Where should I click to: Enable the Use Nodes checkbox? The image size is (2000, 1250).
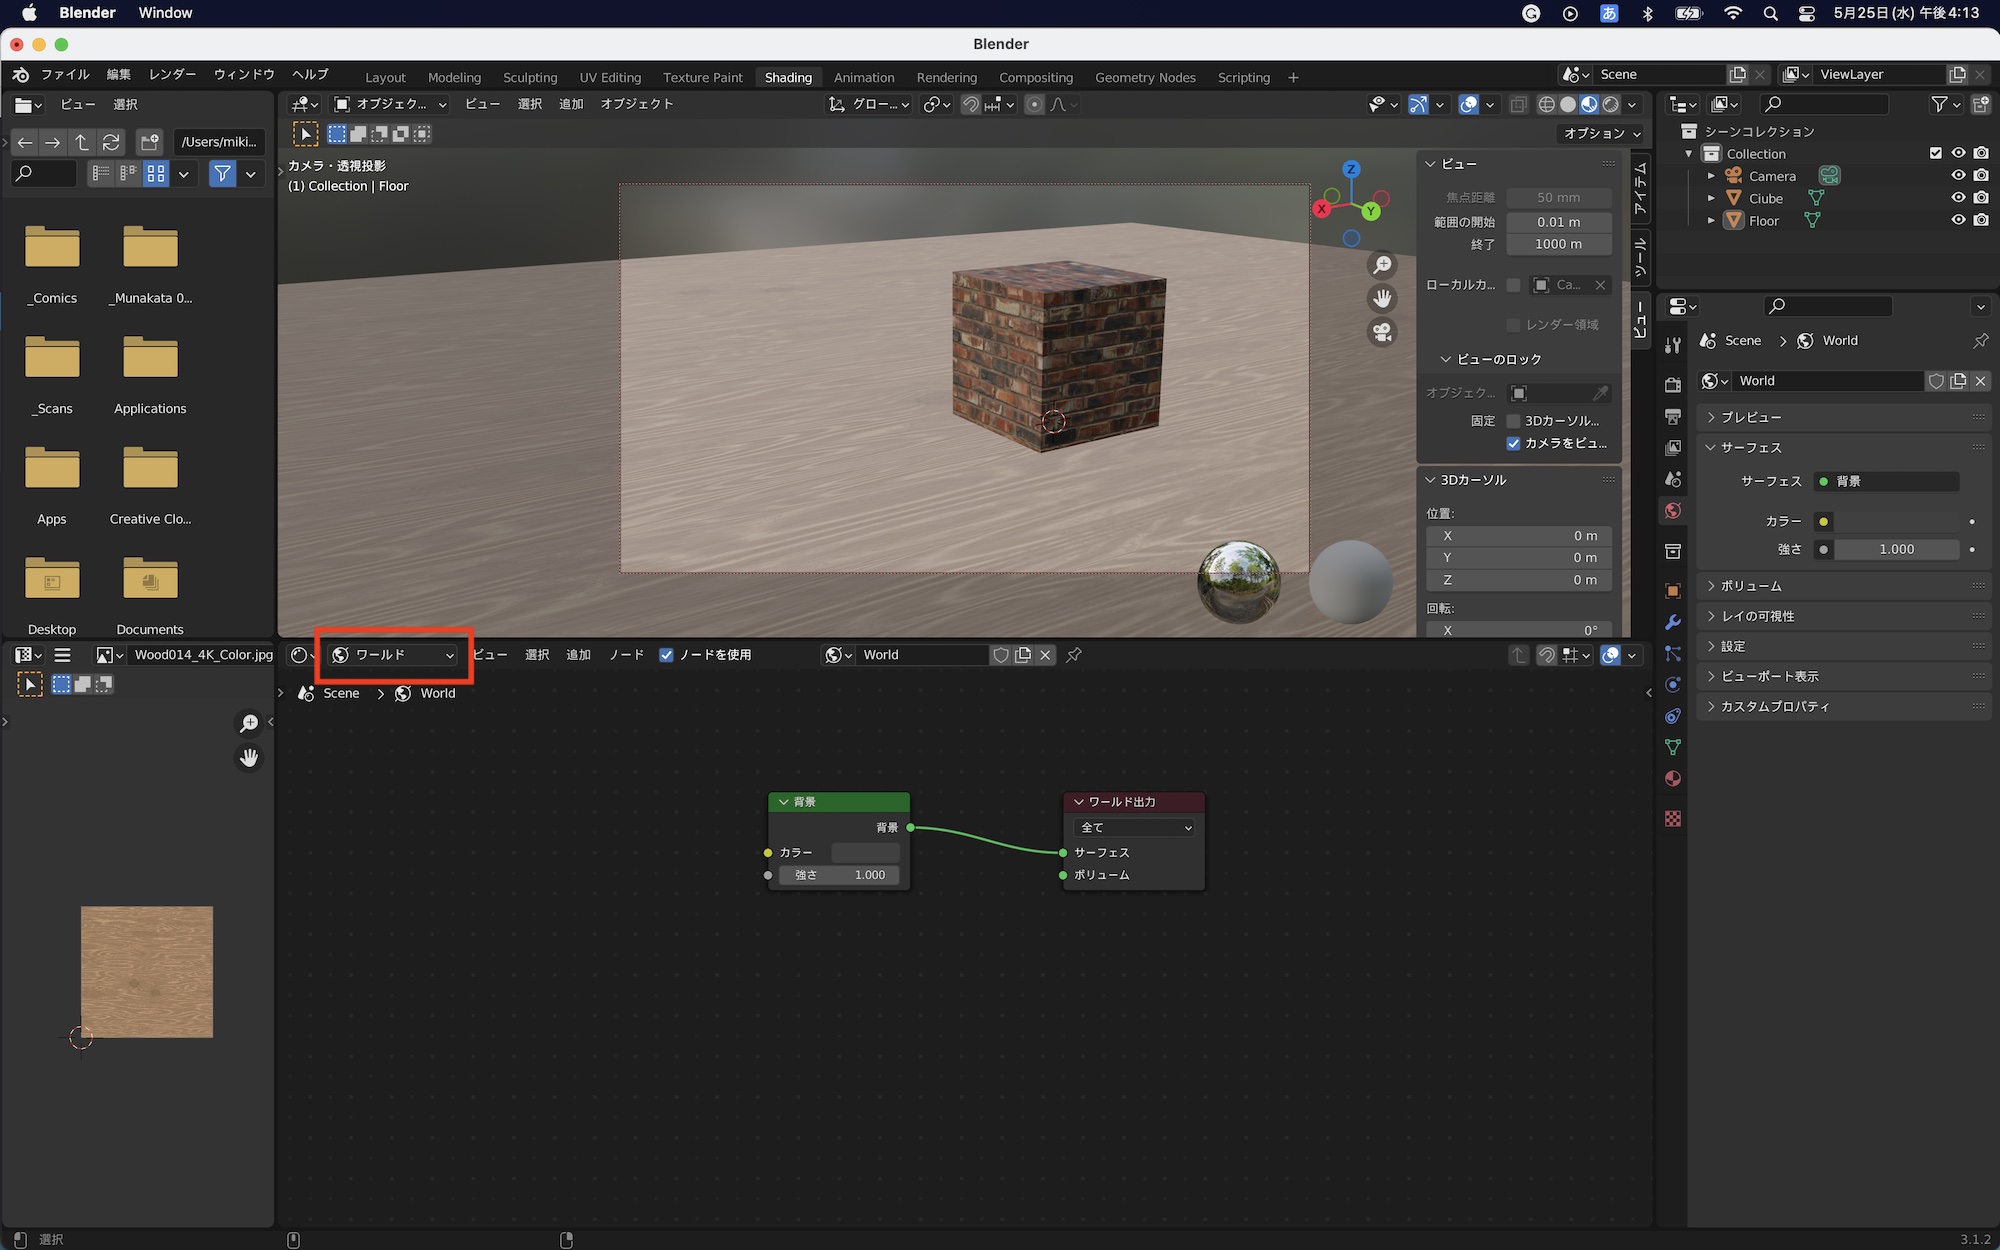click(666, 655)
